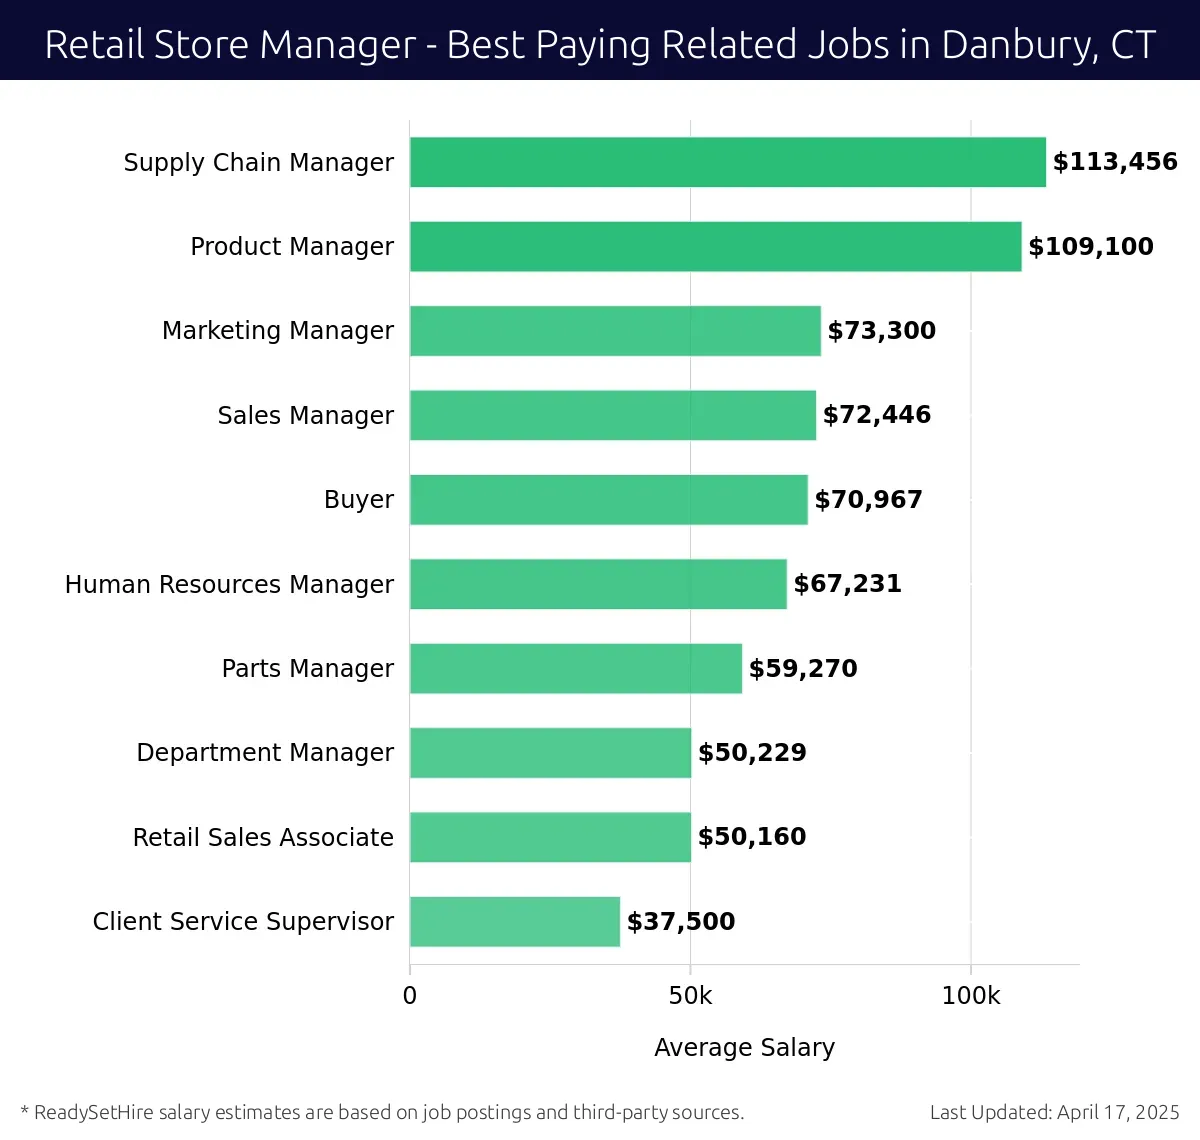Click the Department Manager bar
The width and height of the screenshot is (1200, 1140).
pyautogui.click(x=550, y=752)
